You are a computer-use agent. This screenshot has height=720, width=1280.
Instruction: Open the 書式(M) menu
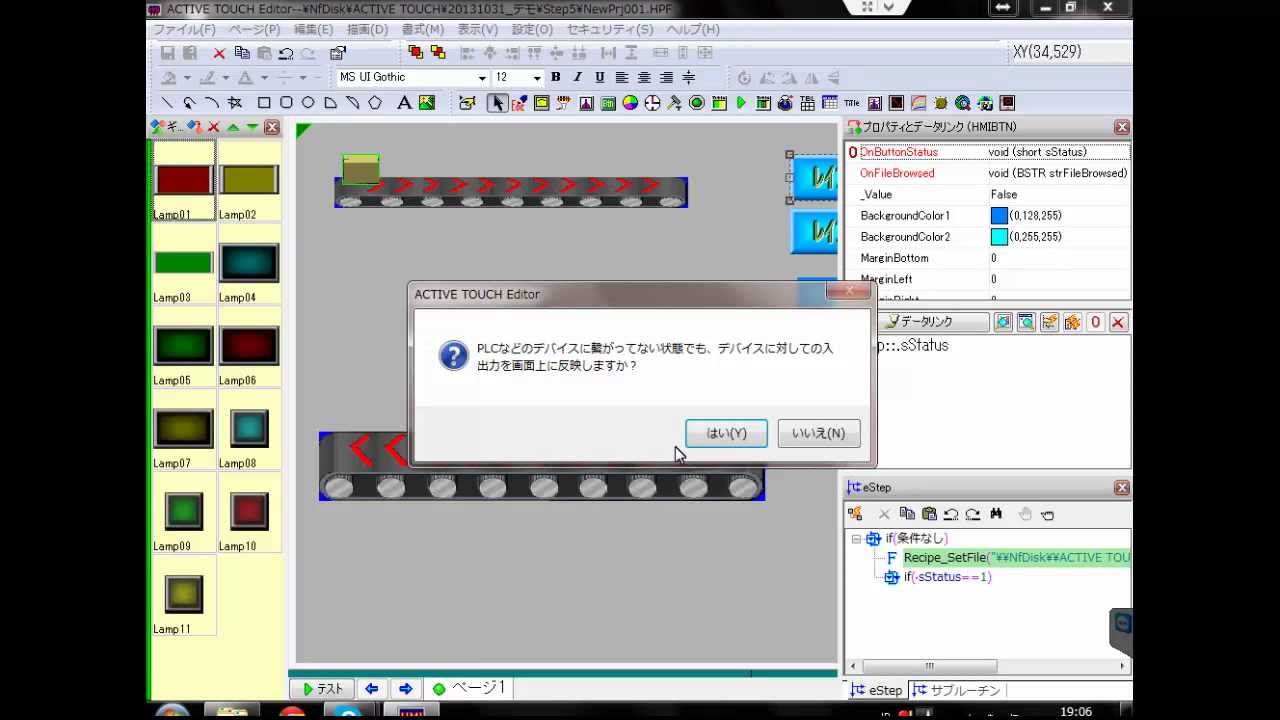422,30
